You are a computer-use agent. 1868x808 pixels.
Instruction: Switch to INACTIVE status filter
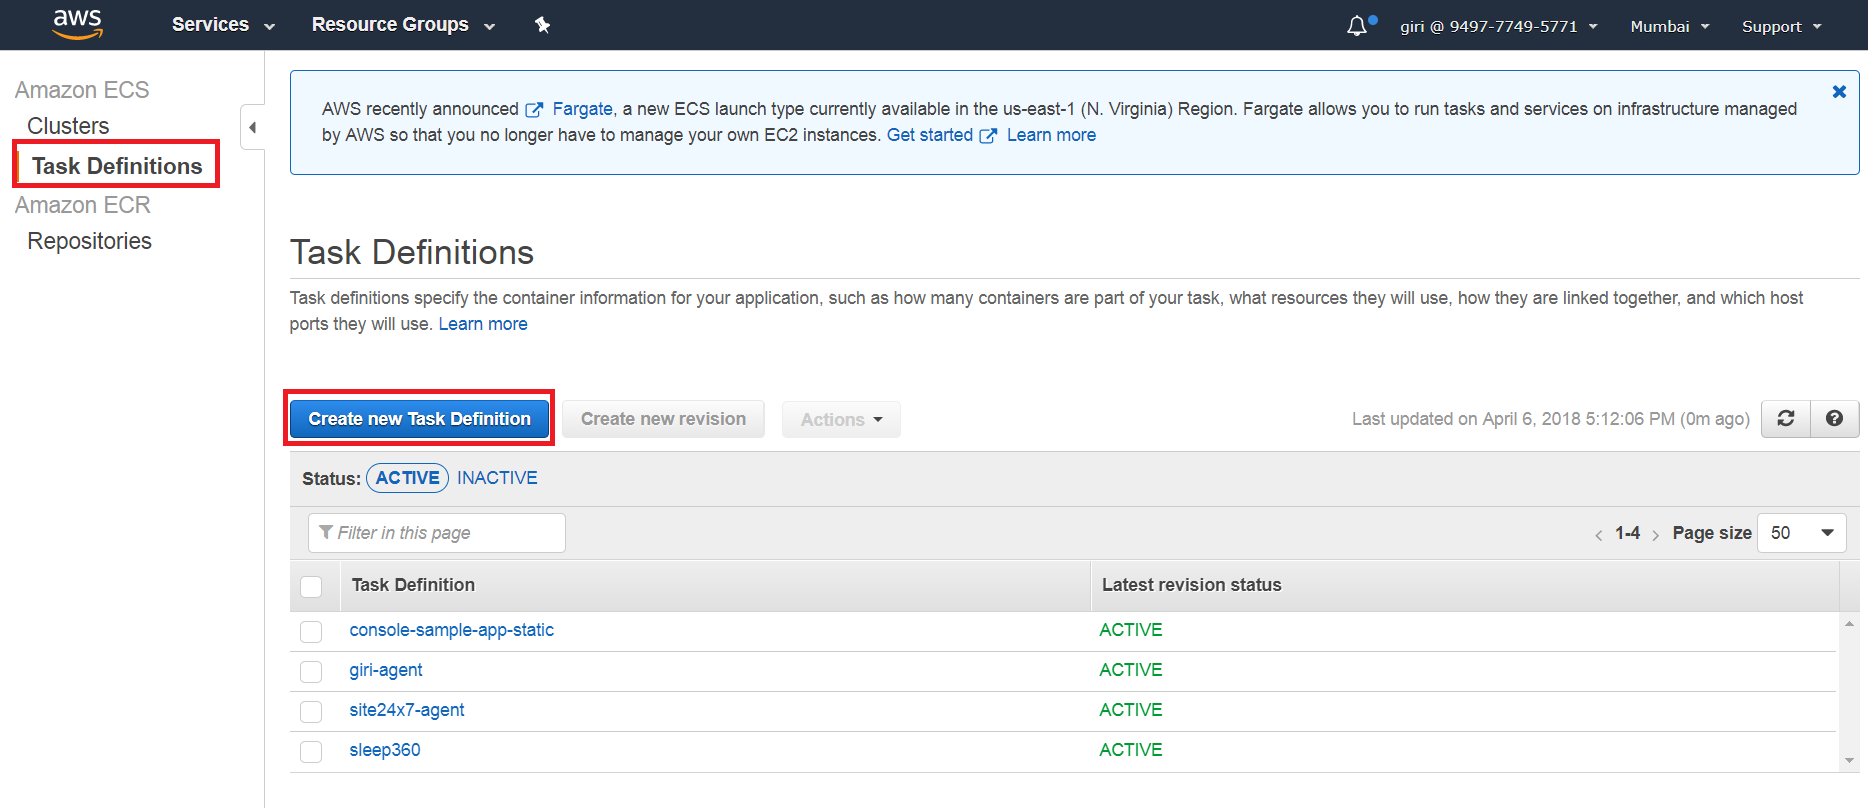497,478
